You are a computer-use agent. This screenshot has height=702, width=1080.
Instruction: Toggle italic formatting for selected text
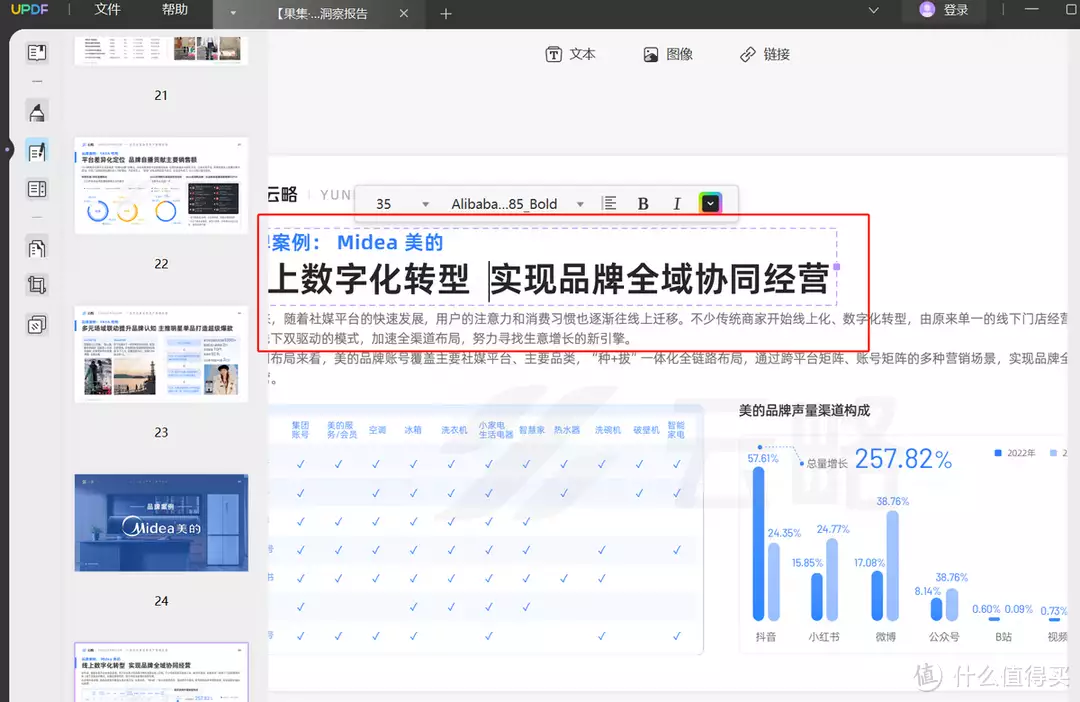676,204
